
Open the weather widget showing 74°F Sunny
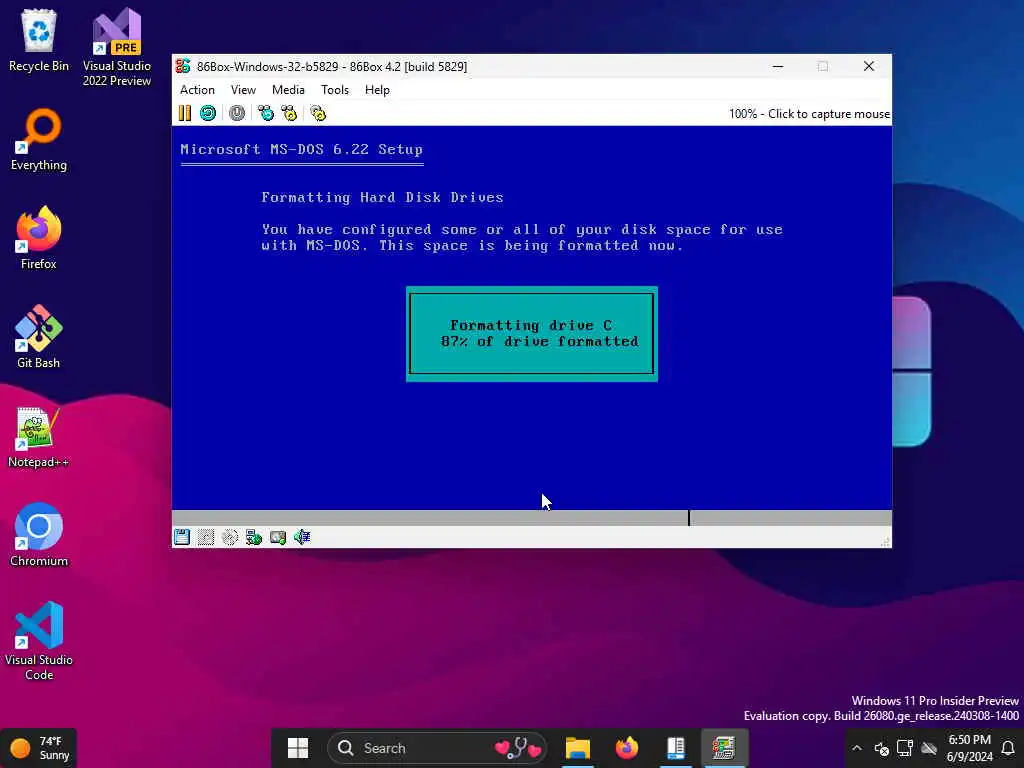pyautogui.click(x=39, y=748)
